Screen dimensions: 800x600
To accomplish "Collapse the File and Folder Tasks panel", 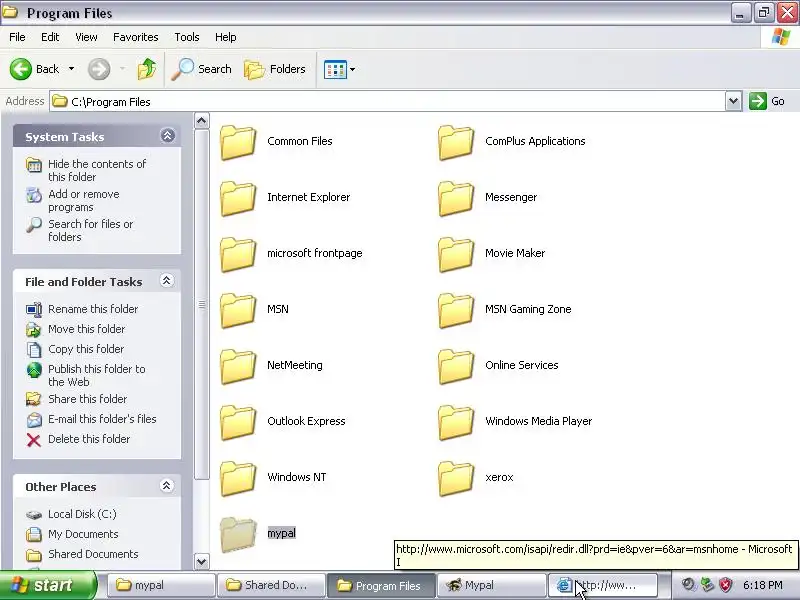I will coord(167,281).
